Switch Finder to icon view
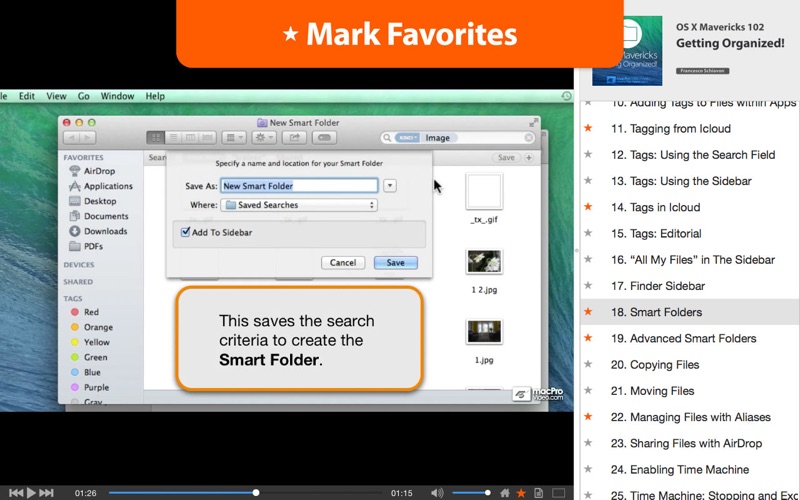Image resolution: width=800 pixels, height=500 pixels. 156,137
